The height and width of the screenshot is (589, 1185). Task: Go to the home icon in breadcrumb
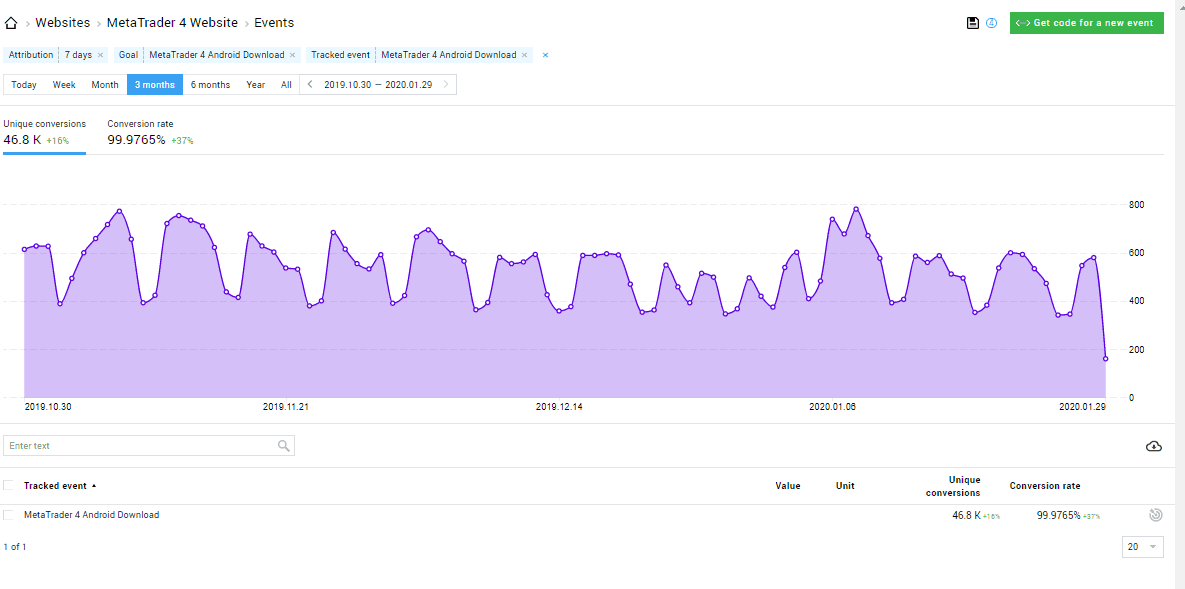[11, 23]
